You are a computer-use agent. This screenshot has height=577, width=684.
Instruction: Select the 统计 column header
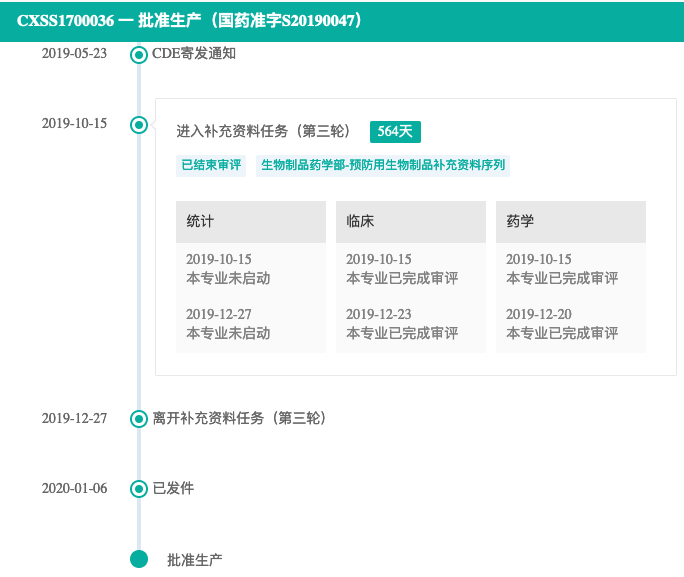tap(251, 222)
